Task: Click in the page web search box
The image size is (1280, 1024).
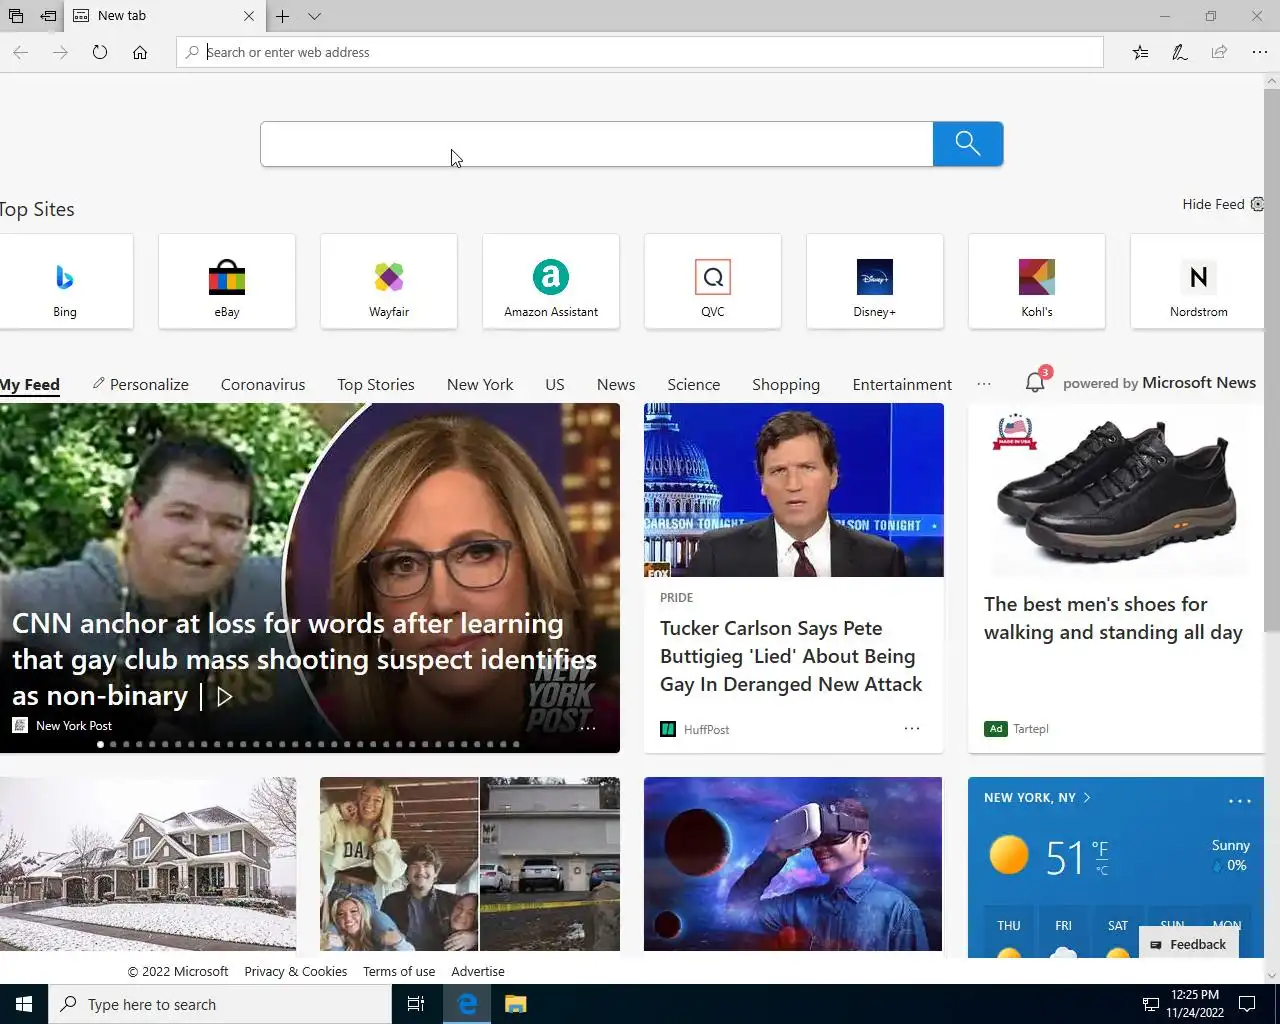Action: (597, 144)
